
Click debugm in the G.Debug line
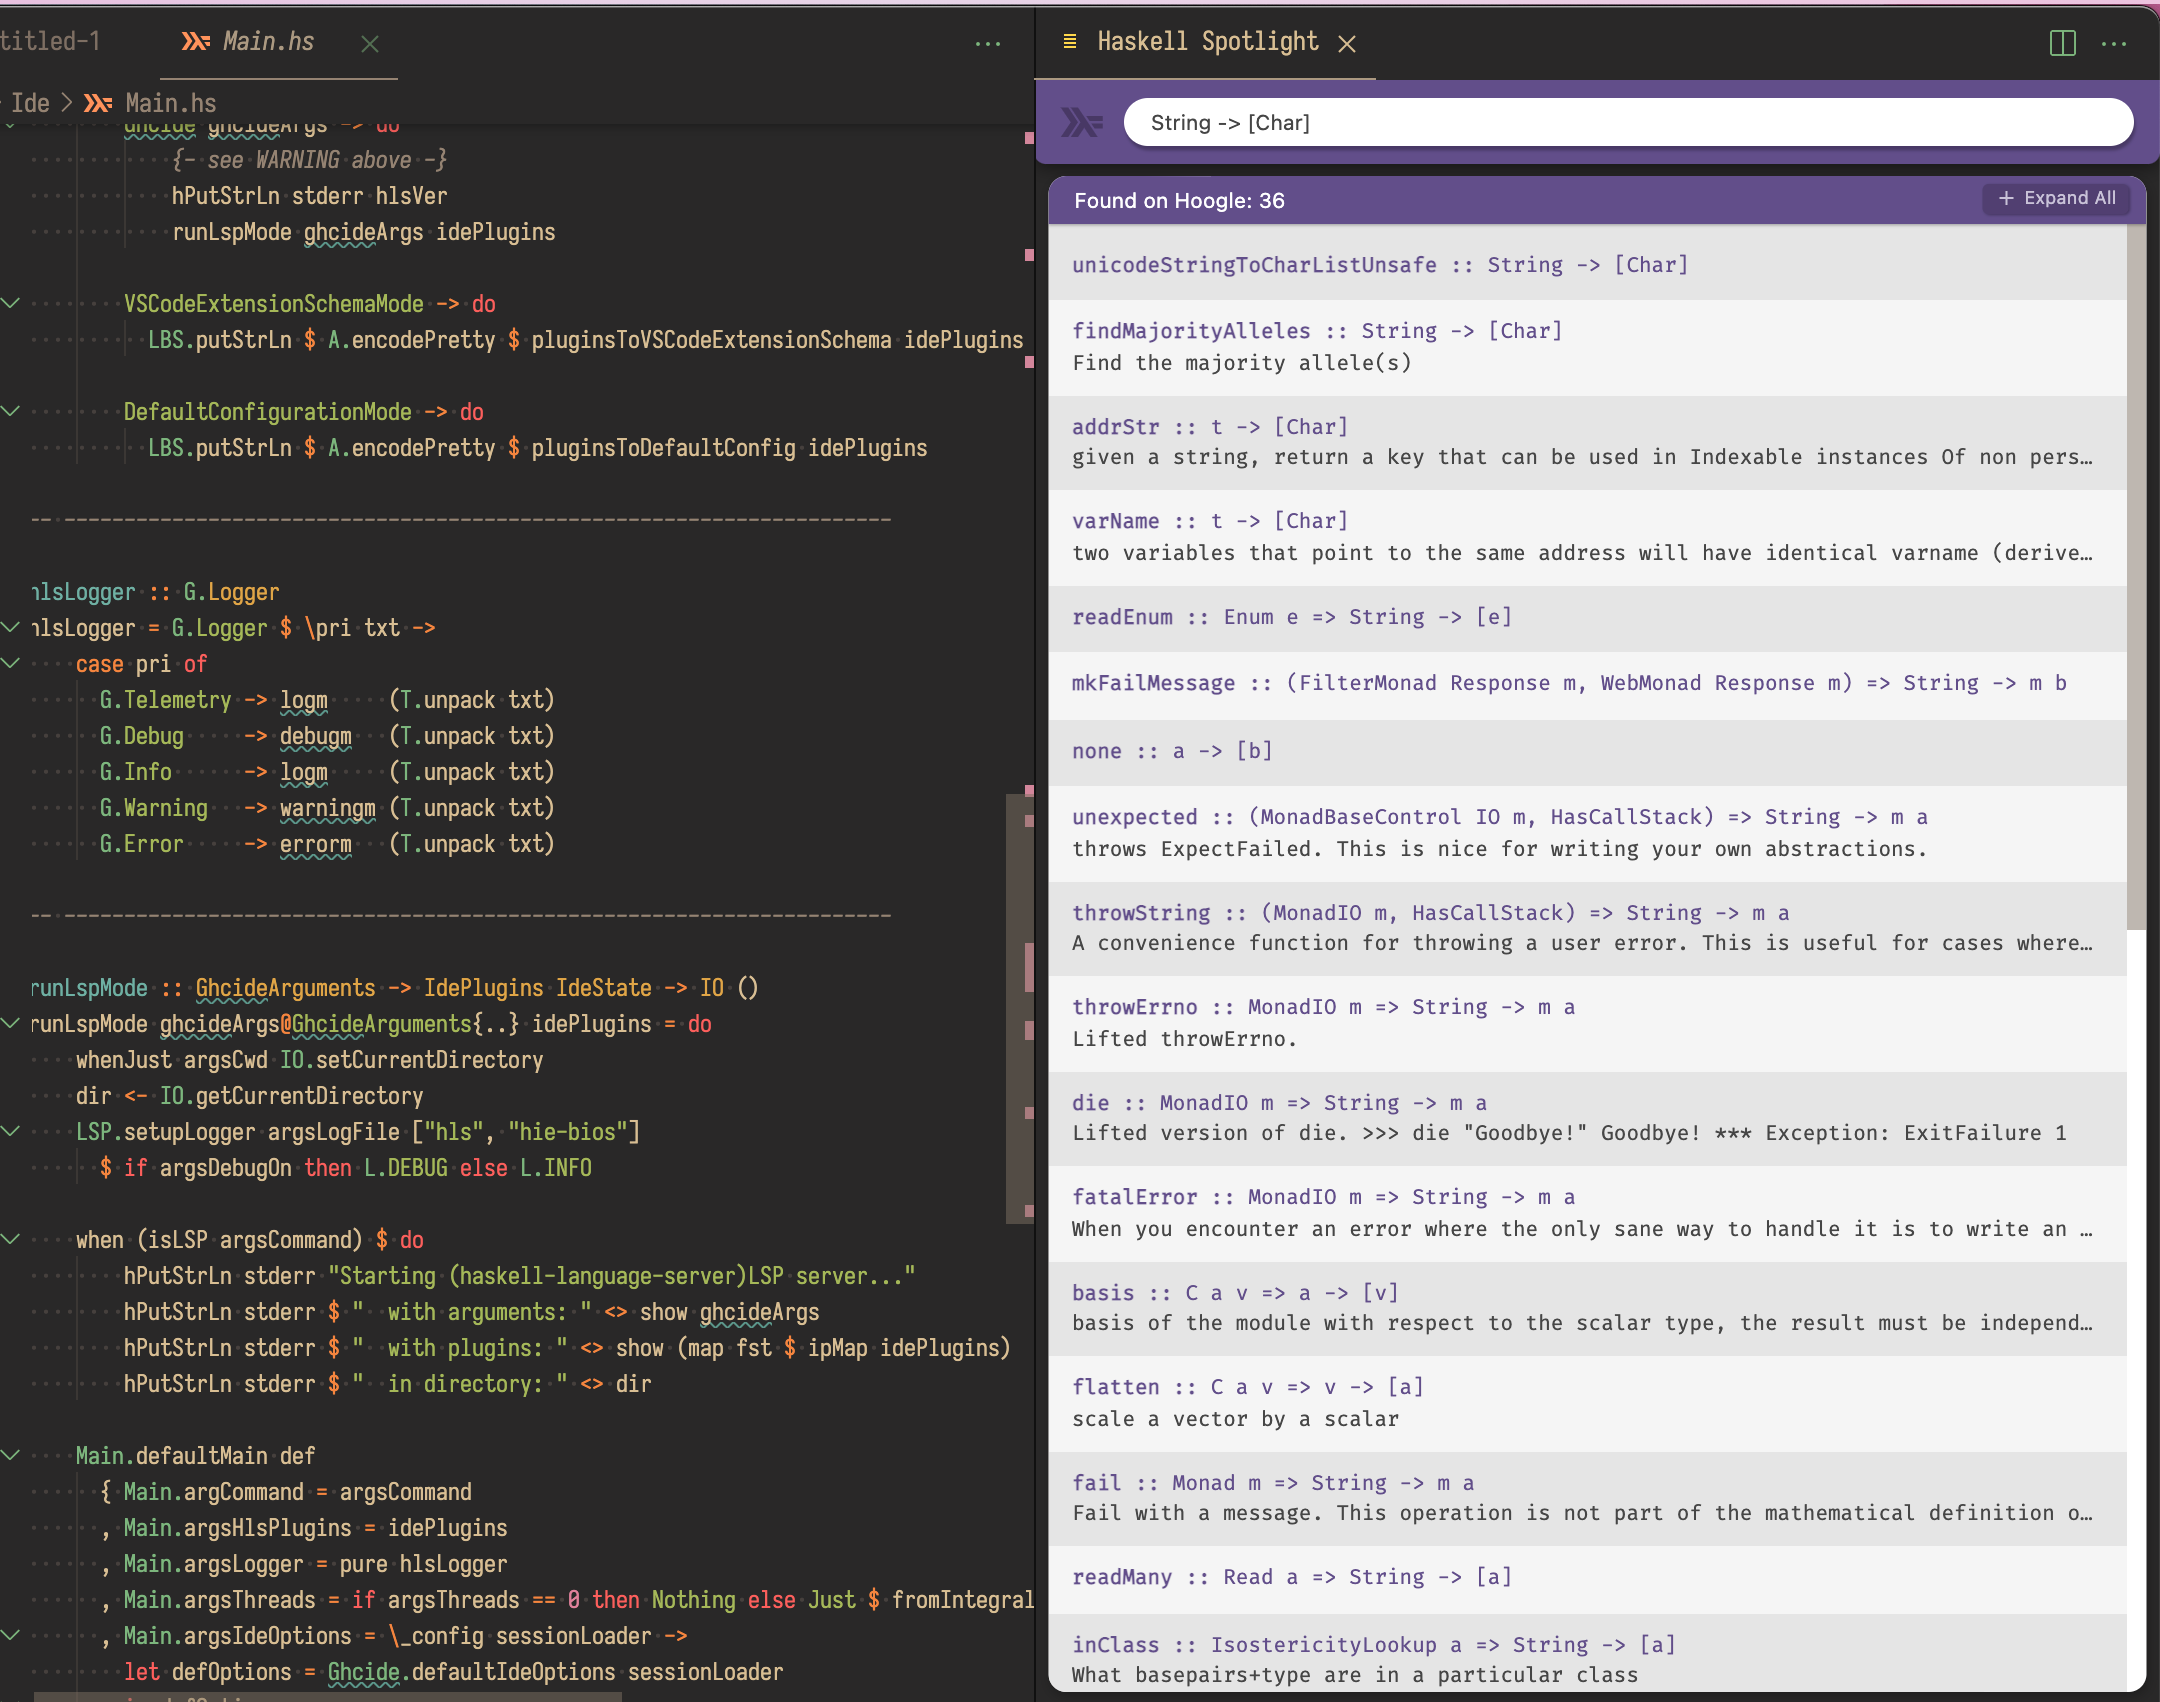pos(315,736)
